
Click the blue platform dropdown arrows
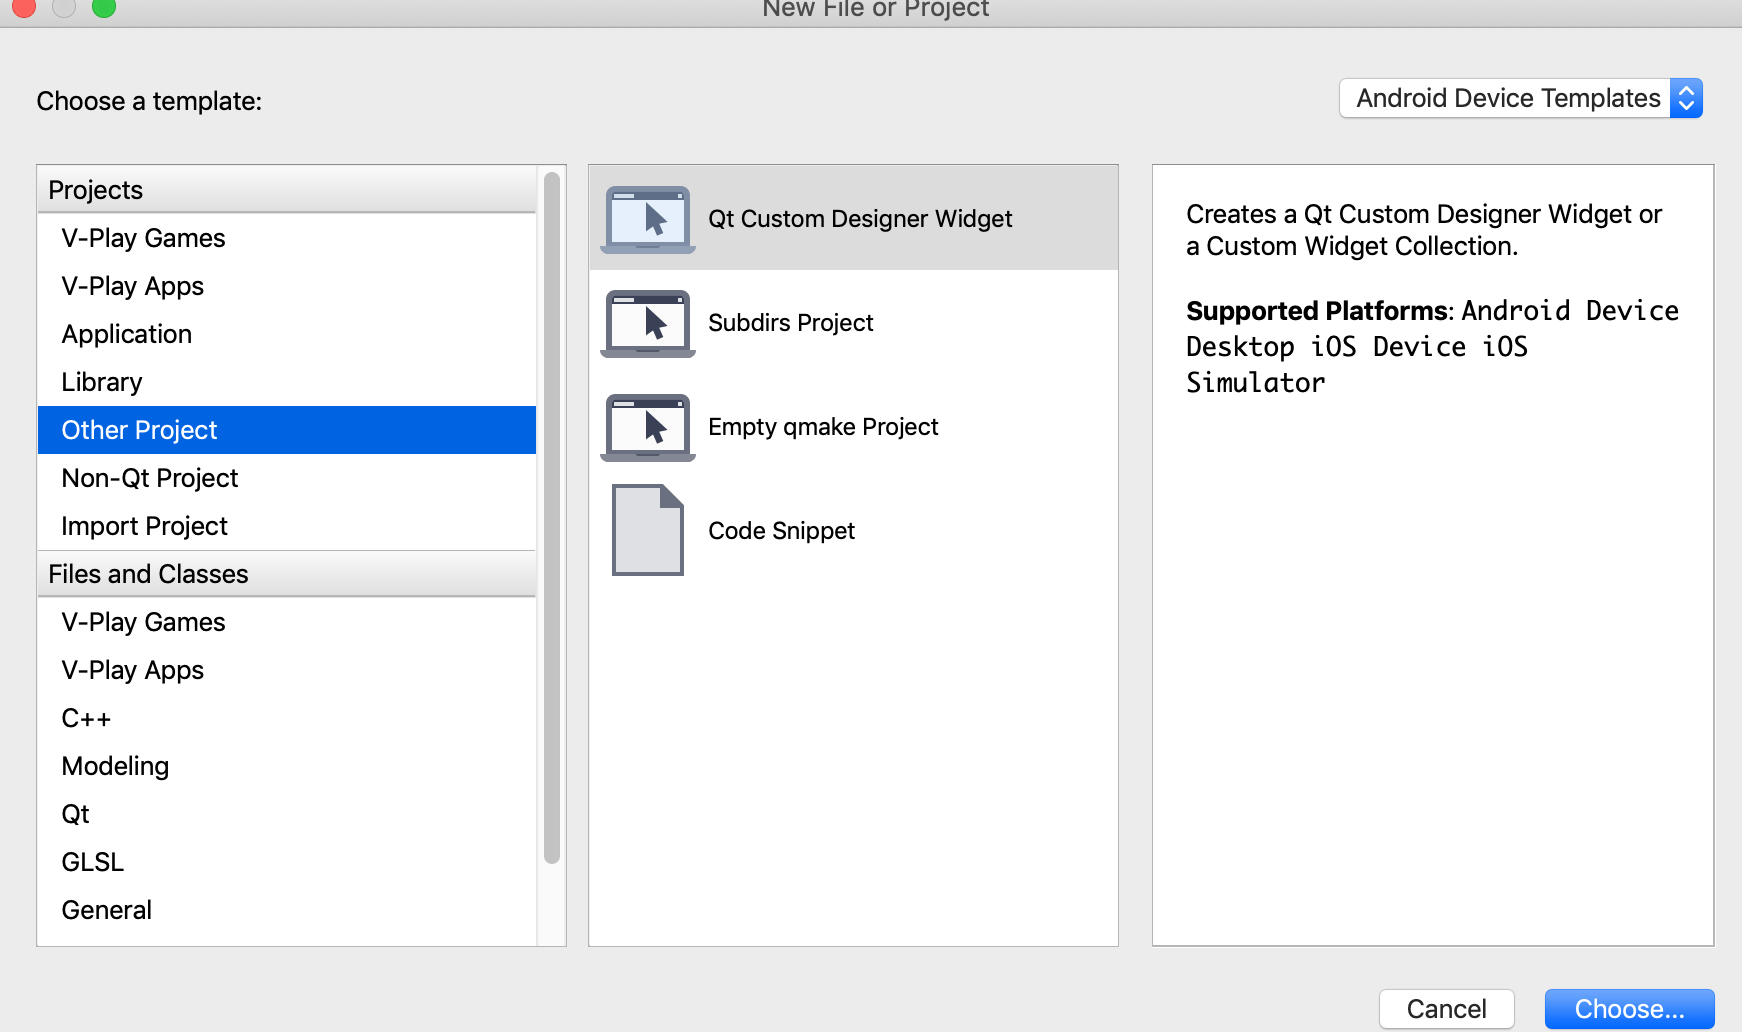(1686, 98)
